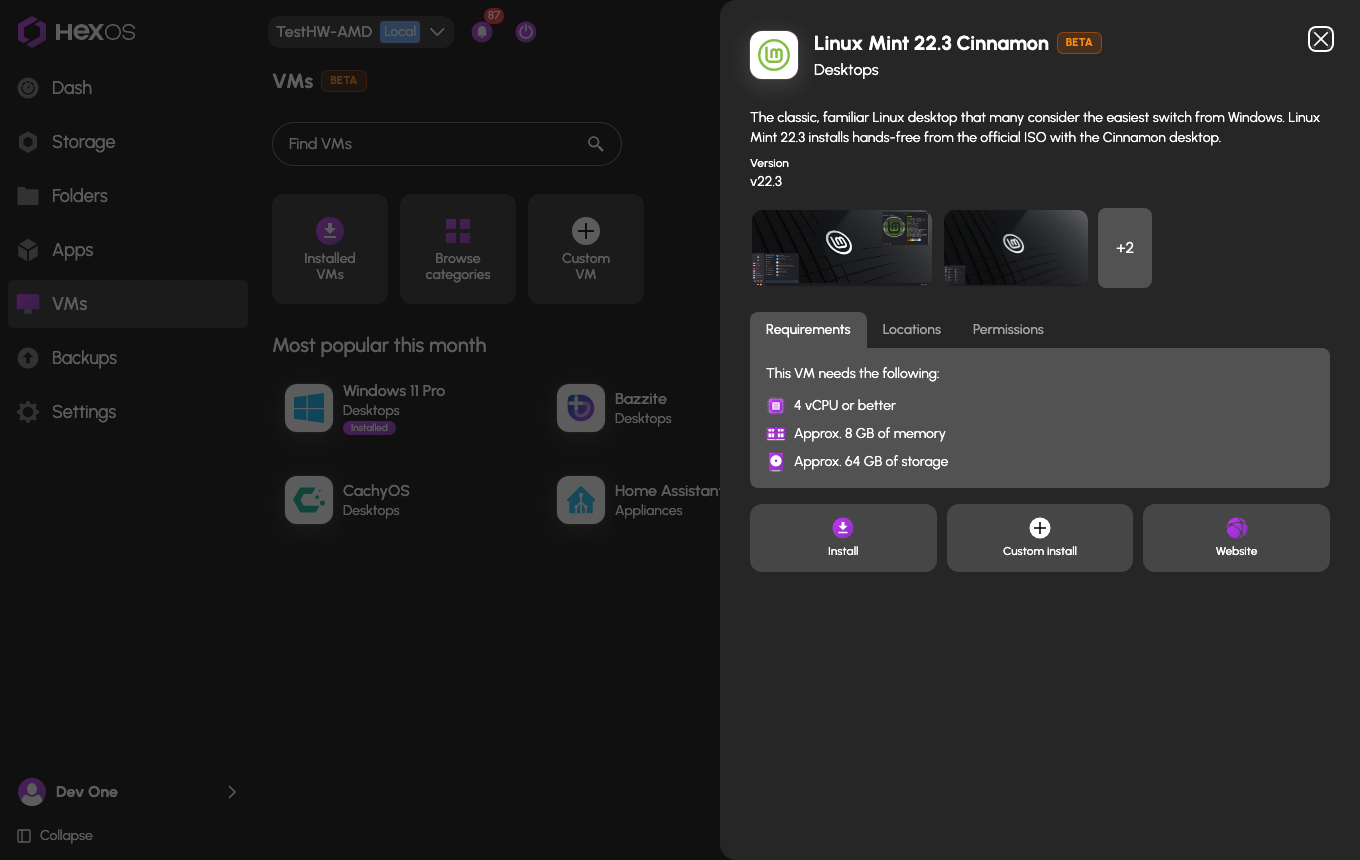
Task: Navigate to Apps in sidebar
Action: tap(128, 250)
